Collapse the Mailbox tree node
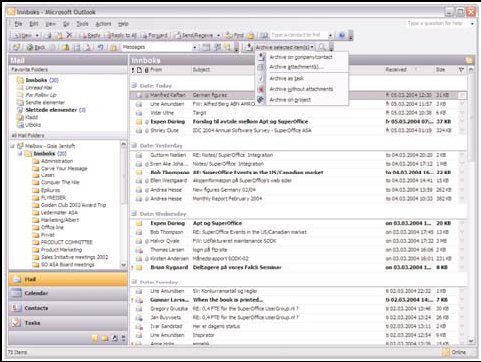The width and height of the screenshot is (481, 362). [x=13, y=146]
